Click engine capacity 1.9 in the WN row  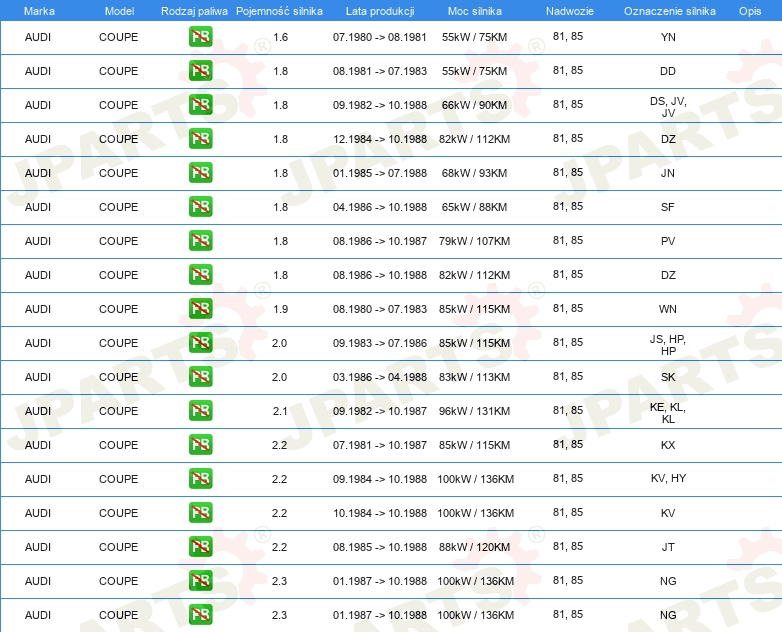pos(280,309)
